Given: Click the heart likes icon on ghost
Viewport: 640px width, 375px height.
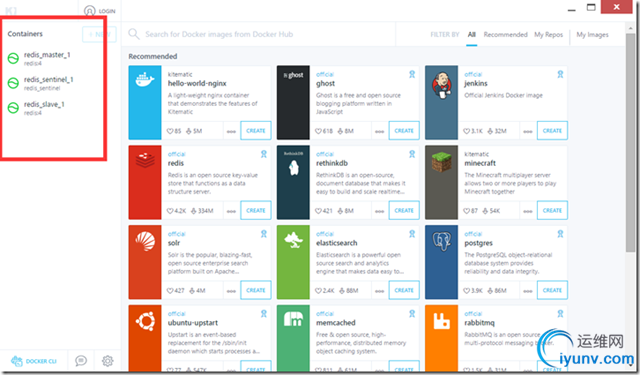Looking at the screenshot, I should coord(318,131).
